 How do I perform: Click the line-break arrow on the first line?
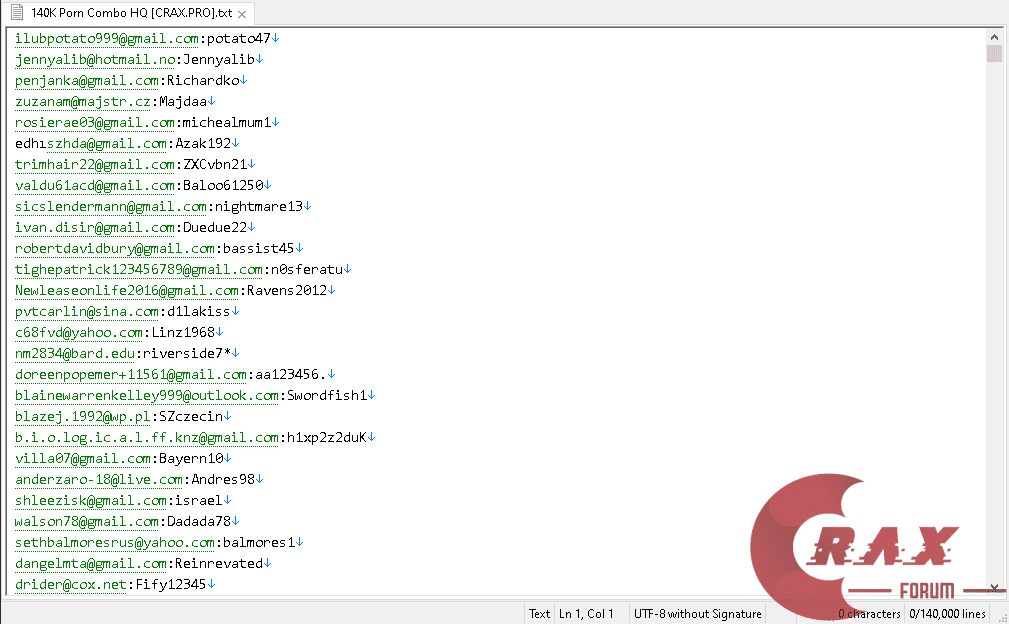click(275, 38)
